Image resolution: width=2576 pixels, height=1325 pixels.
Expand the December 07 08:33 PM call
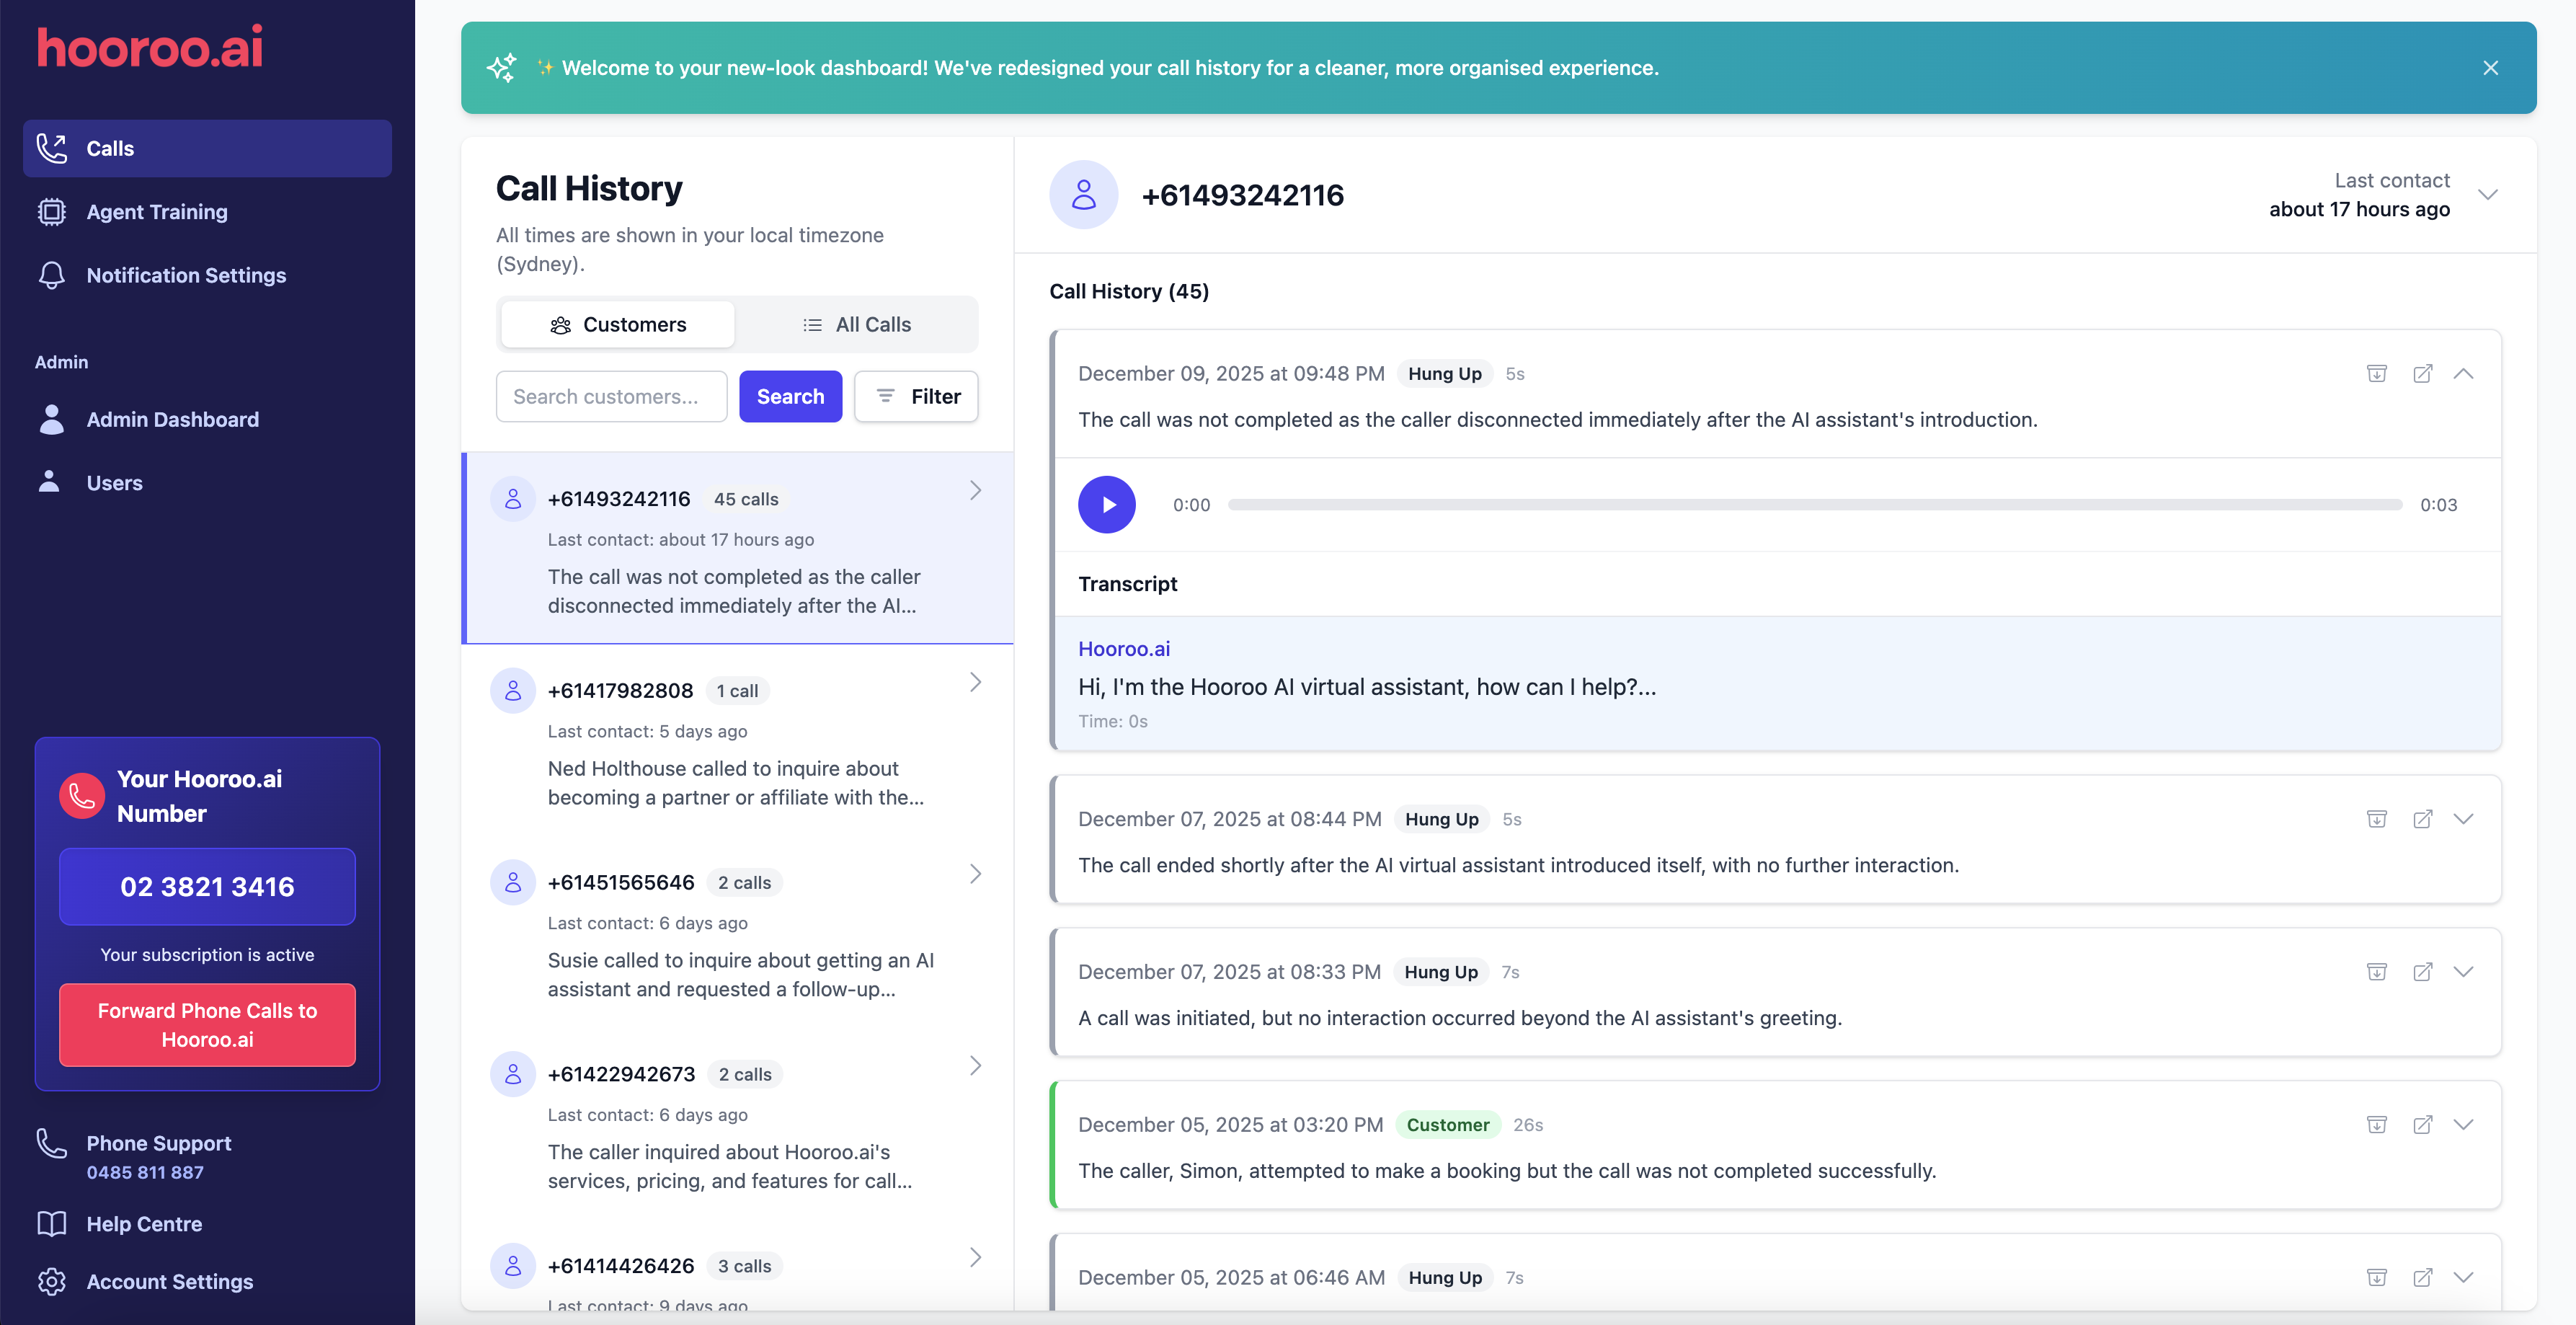pyautogui.click(x=2463, y=972)
